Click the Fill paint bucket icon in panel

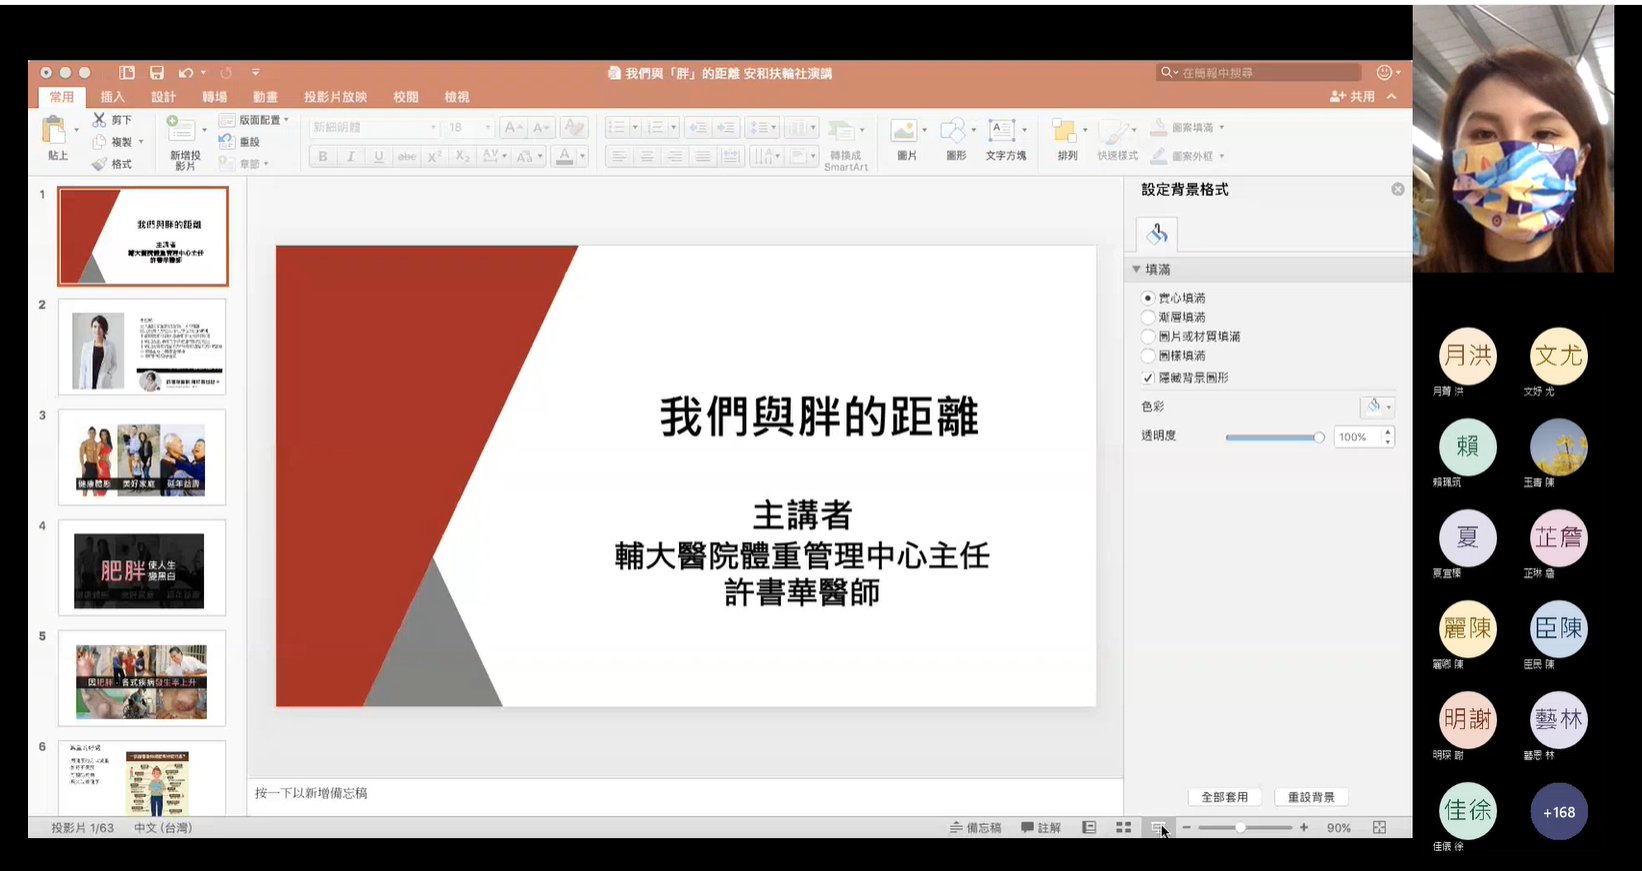click(1157, 234)
